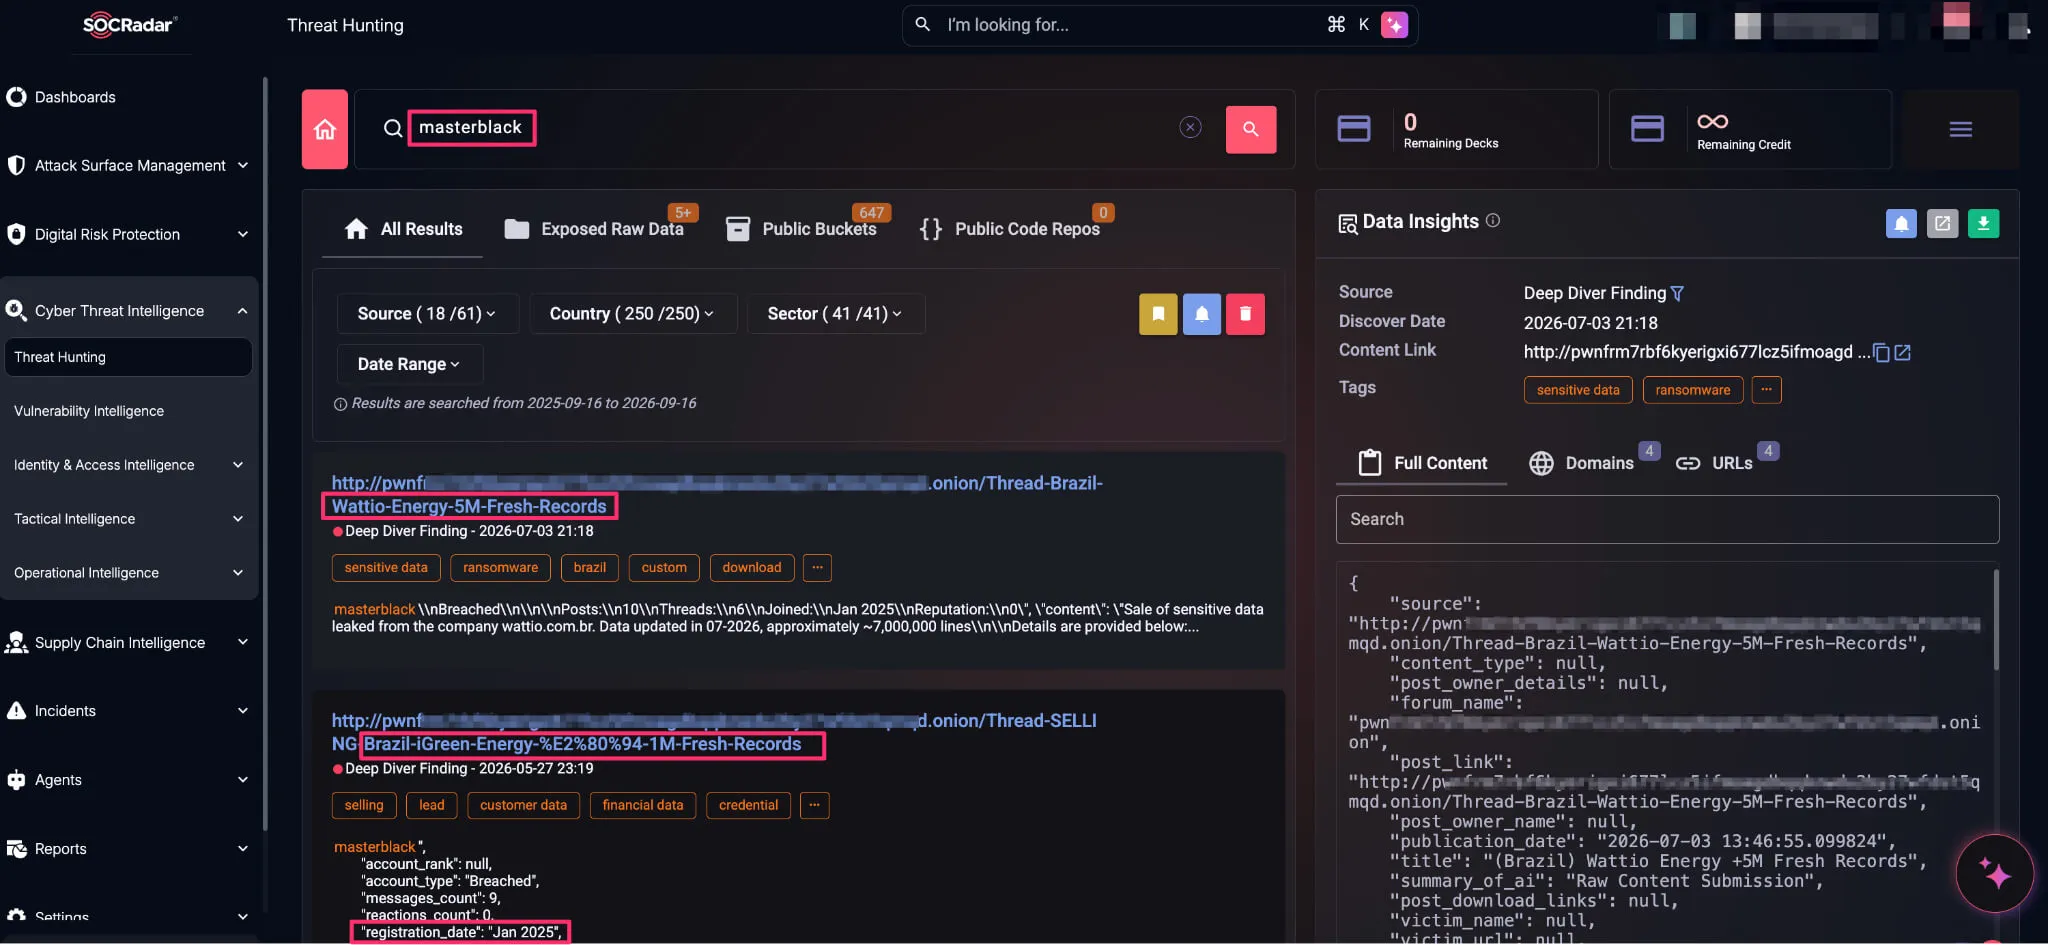Show more tags in Data Insights panel
Screen dimensions: 2048x945
pos(1766,390)
